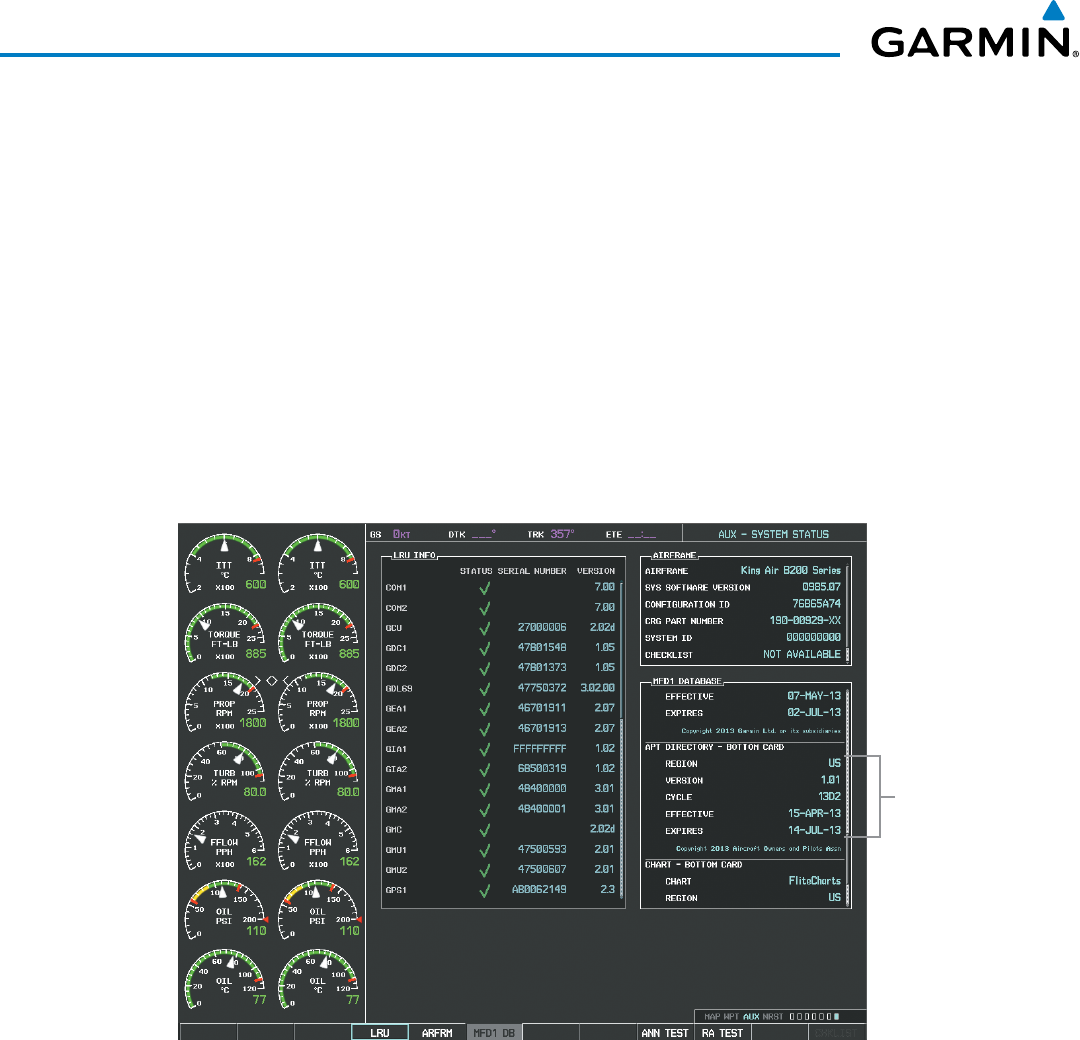Select the ARFRM softkey
The image size is (1080, 1040).
(437, 1032)
